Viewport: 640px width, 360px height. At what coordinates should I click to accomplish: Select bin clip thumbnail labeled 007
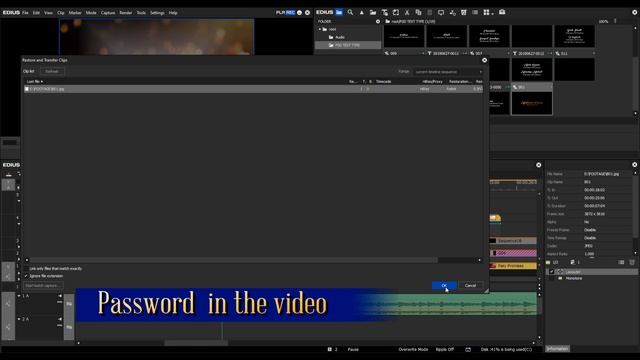[489, 36]
